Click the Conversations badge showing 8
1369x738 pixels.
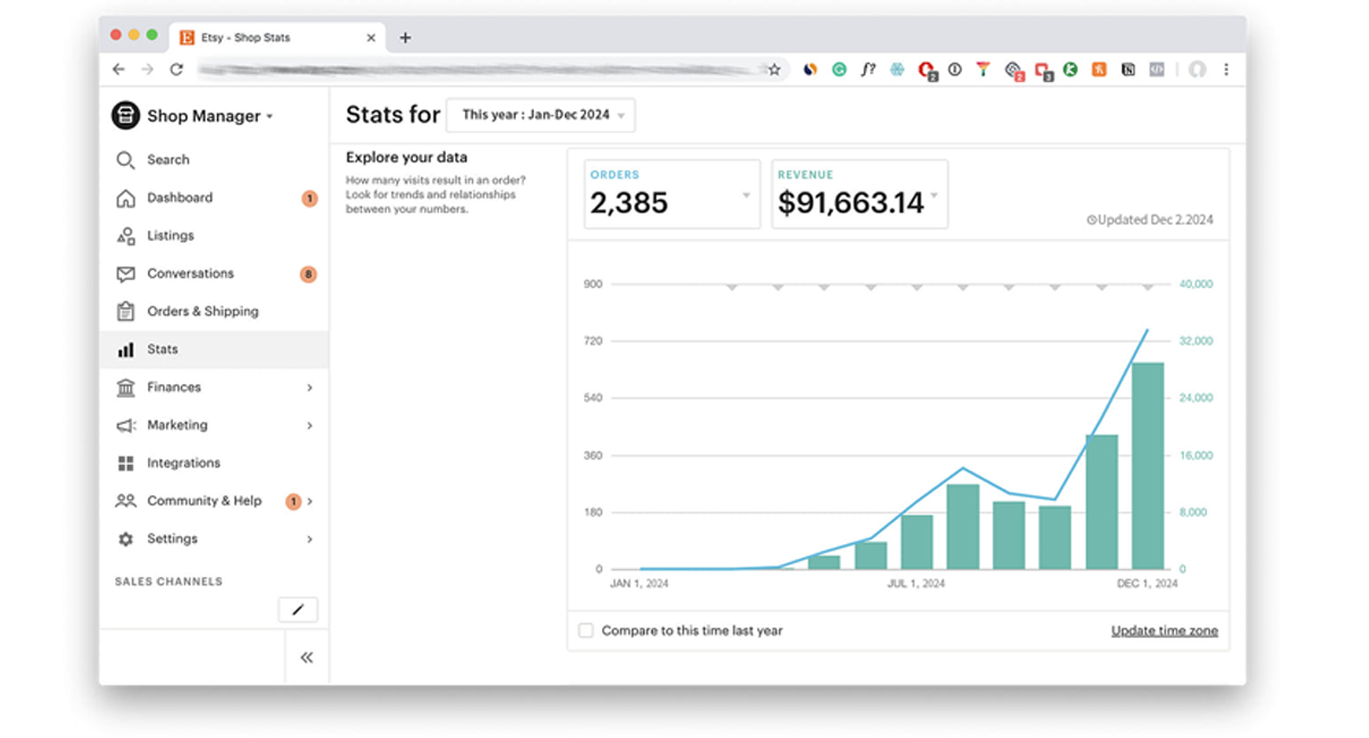tap(308, 275)
